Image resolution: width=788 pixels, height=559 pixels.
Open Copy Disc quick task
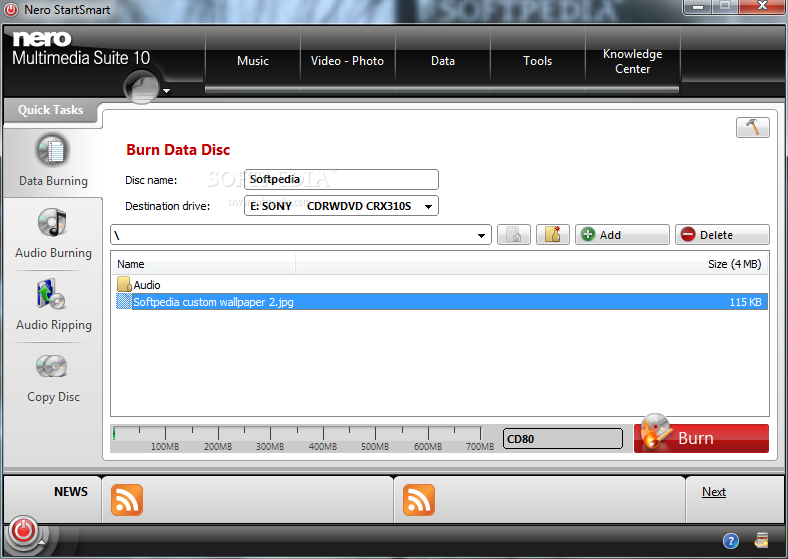(53, 378)
